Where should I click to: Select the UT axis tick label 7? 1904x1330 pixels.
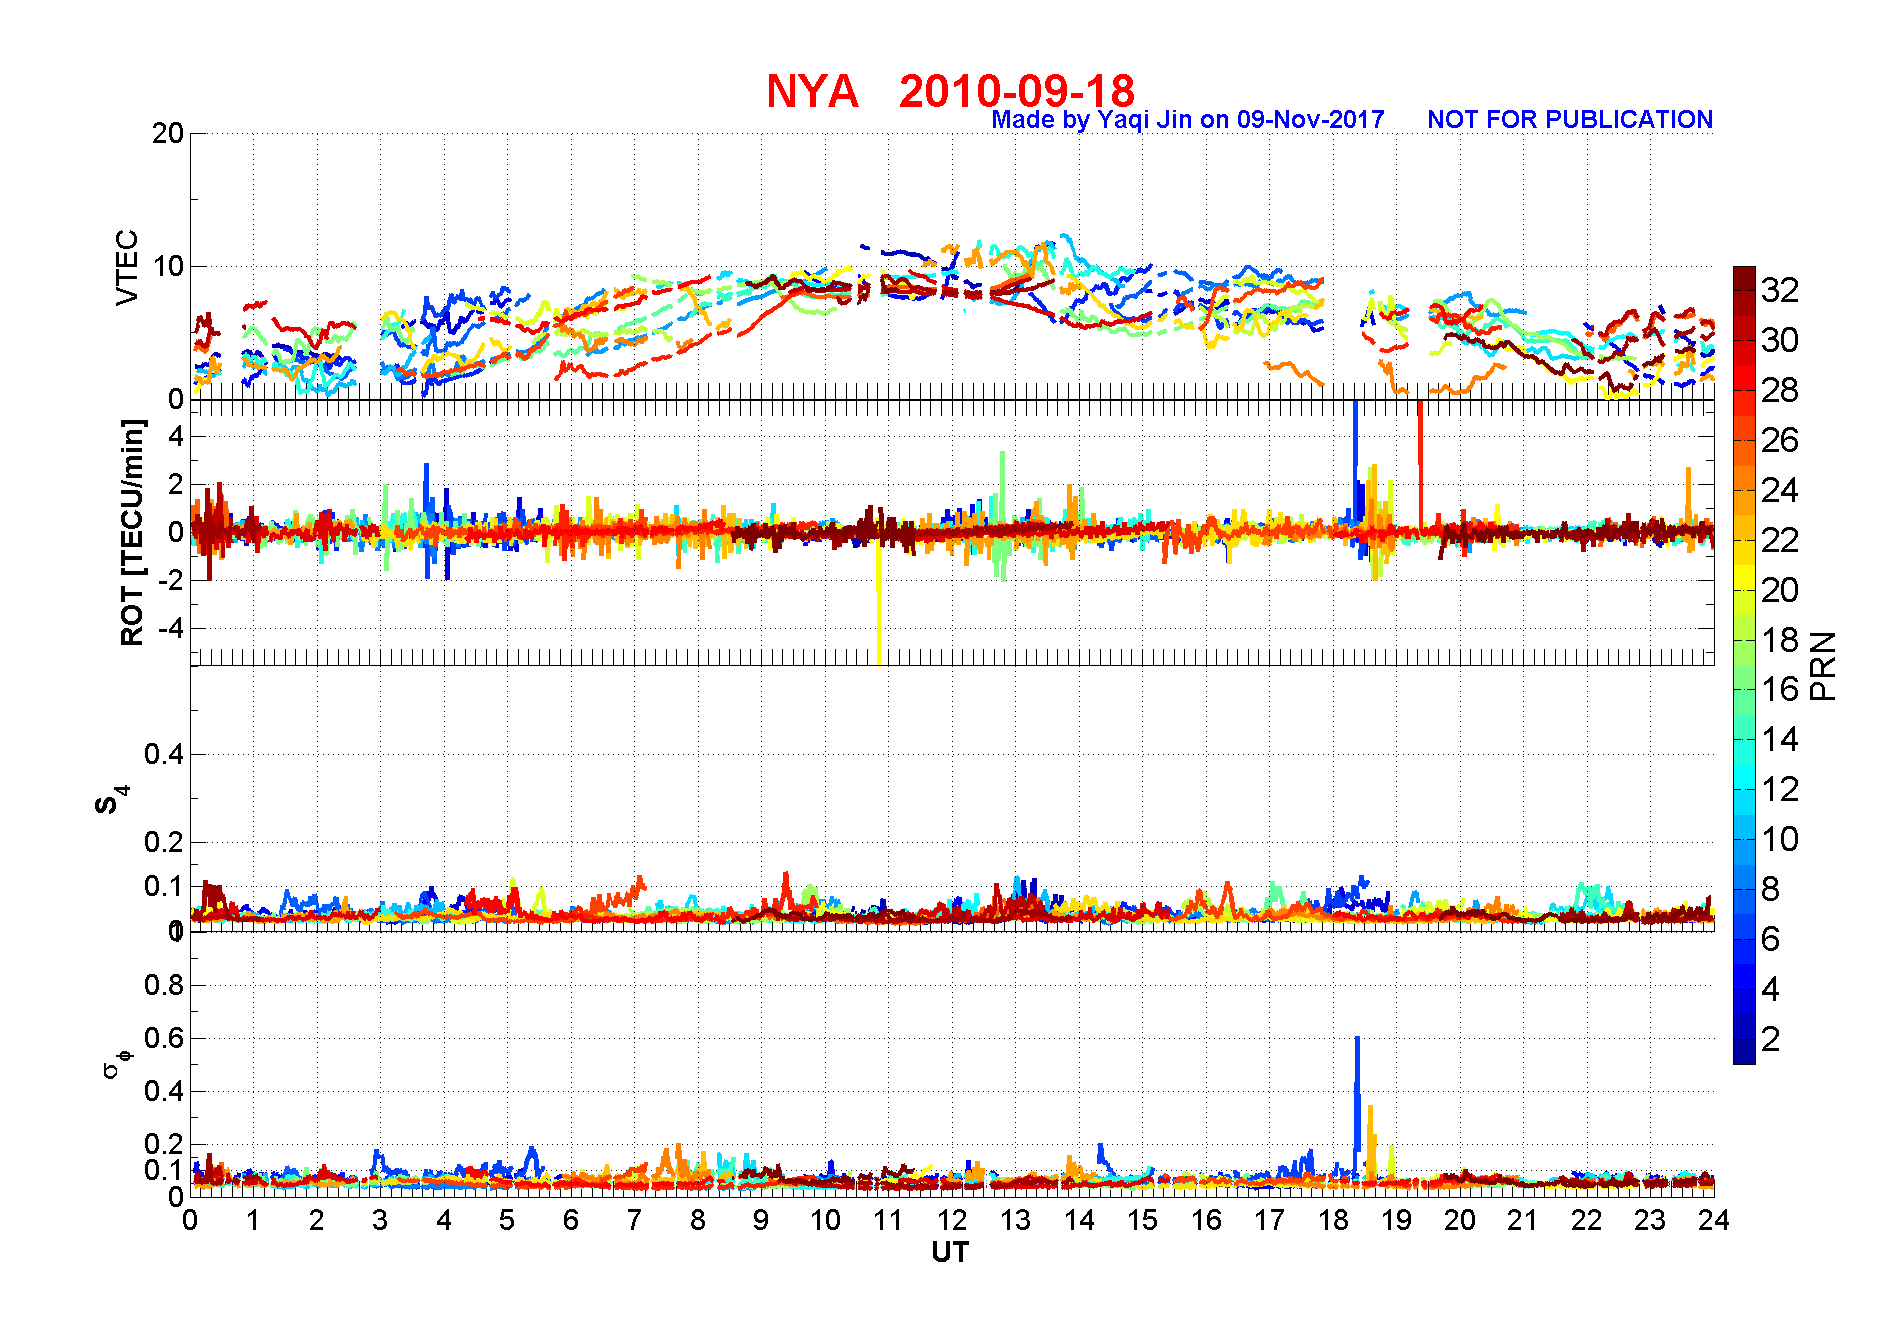634,1220
